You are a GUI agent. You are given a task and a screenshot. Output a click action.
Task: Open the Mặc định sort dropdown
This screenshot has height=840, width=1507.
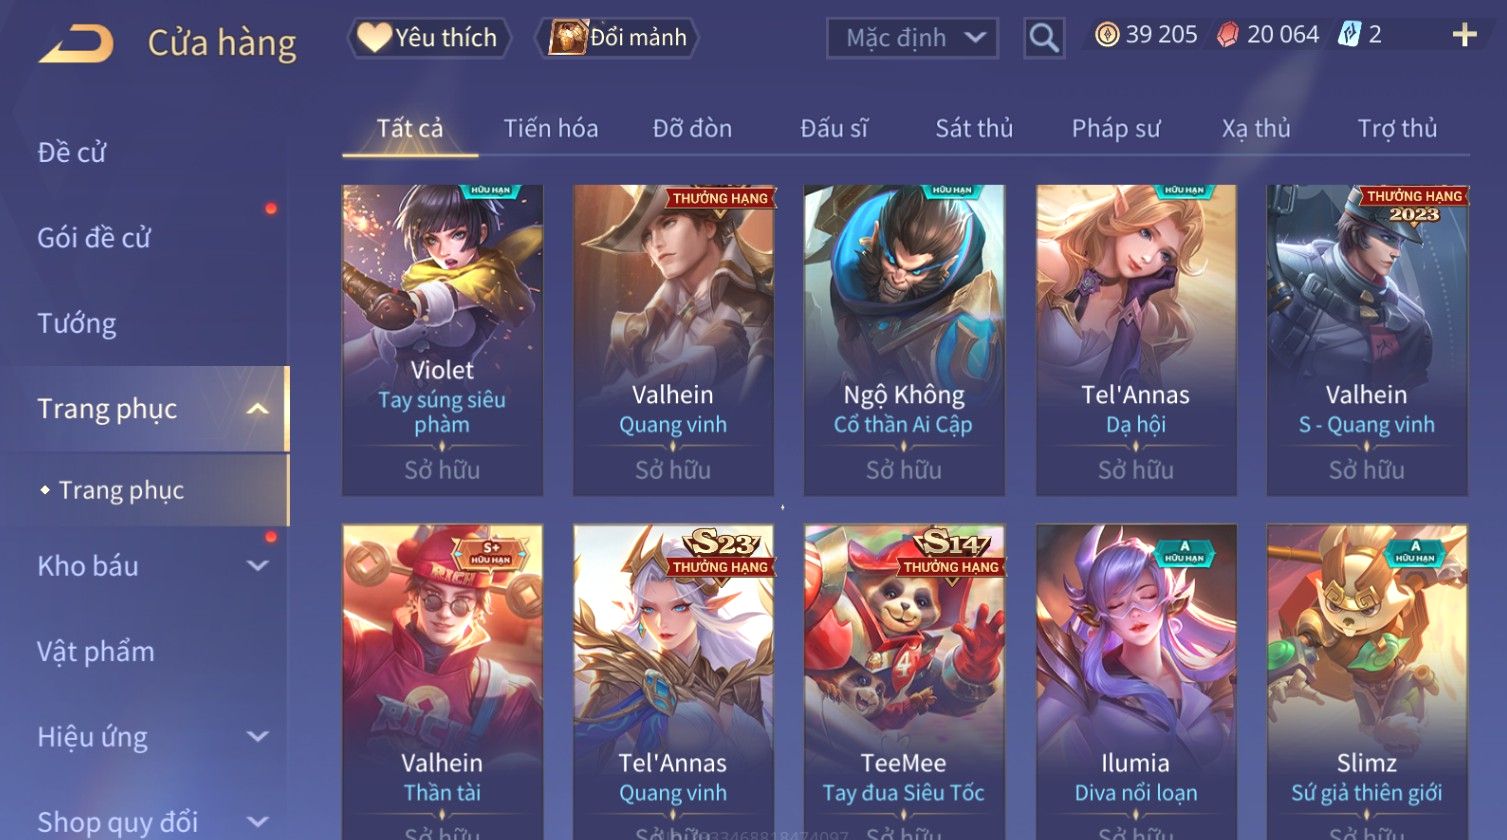[x=912, y=38]
